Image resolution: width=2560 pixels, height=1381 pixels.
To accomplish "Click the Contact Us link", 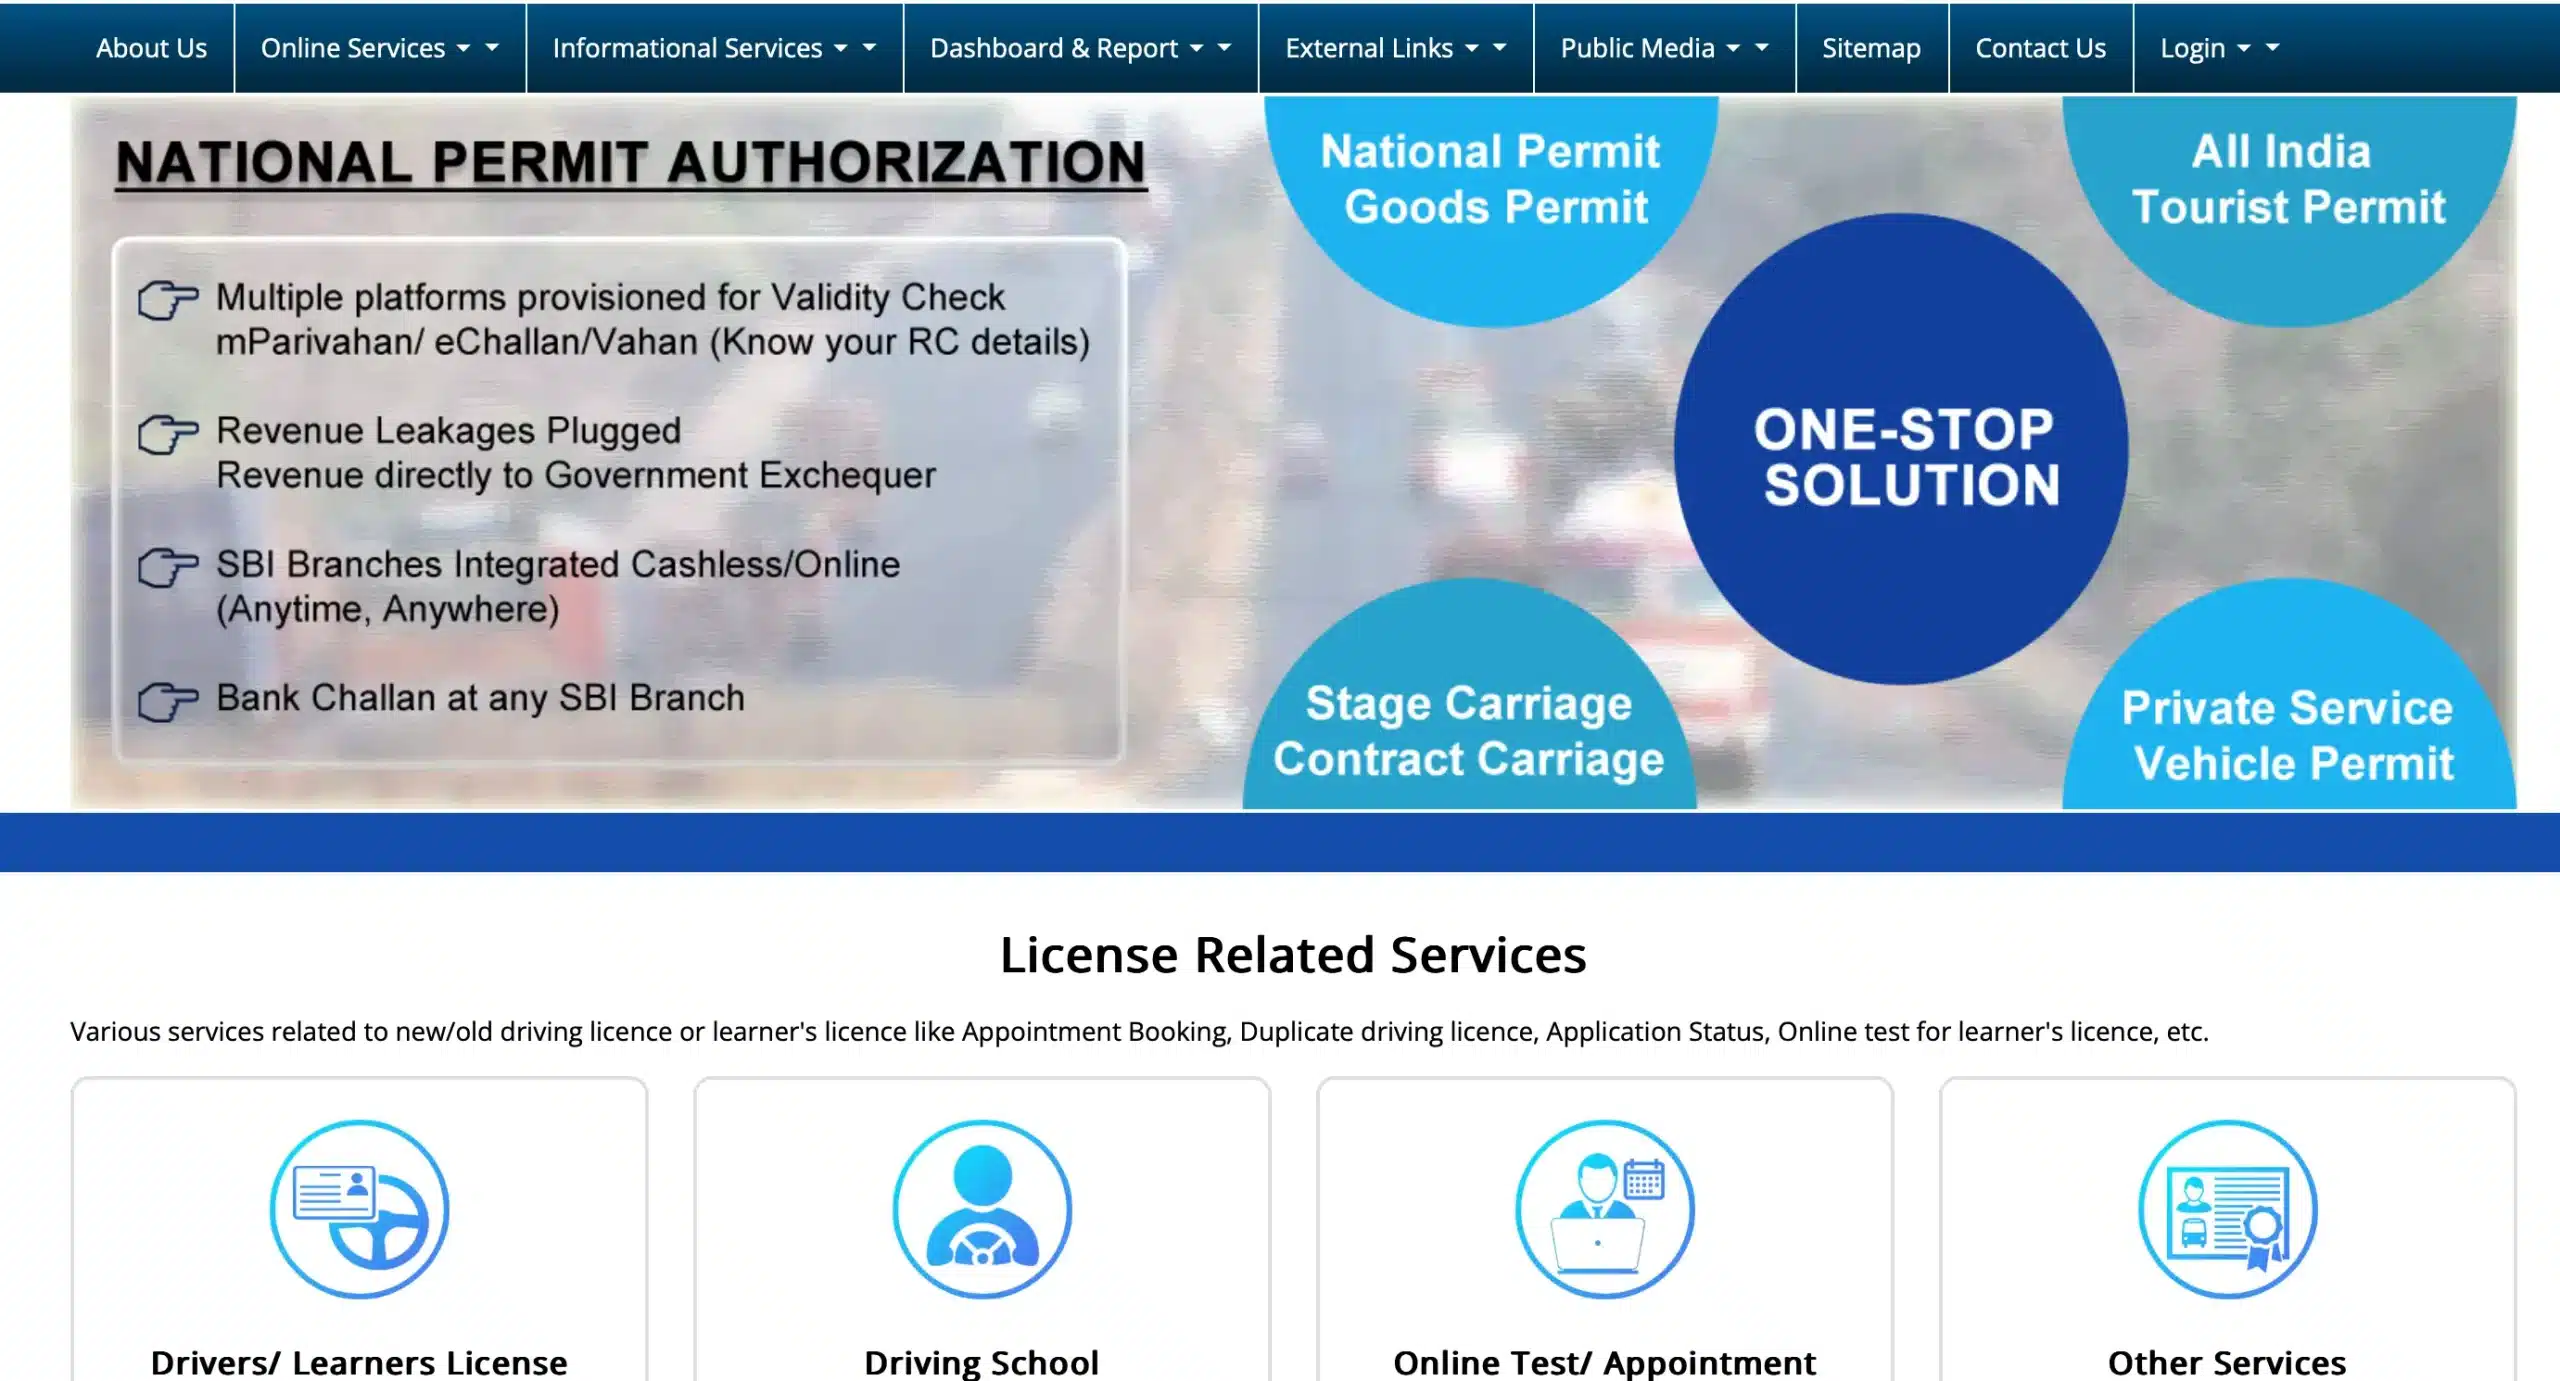I will pyautogui.click(x=2039, y=47).
